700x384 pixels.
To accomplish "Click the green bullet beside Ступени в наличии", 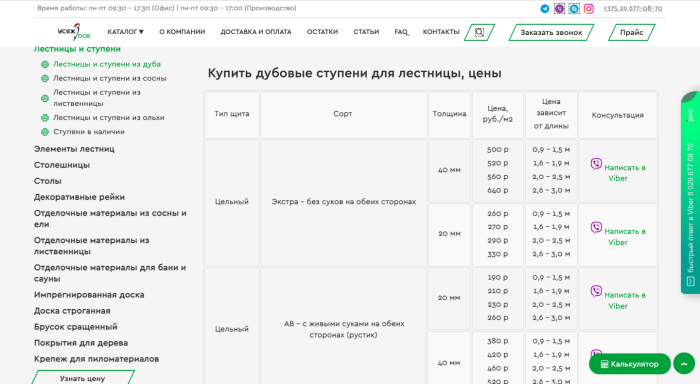I will tap(45, 132).
